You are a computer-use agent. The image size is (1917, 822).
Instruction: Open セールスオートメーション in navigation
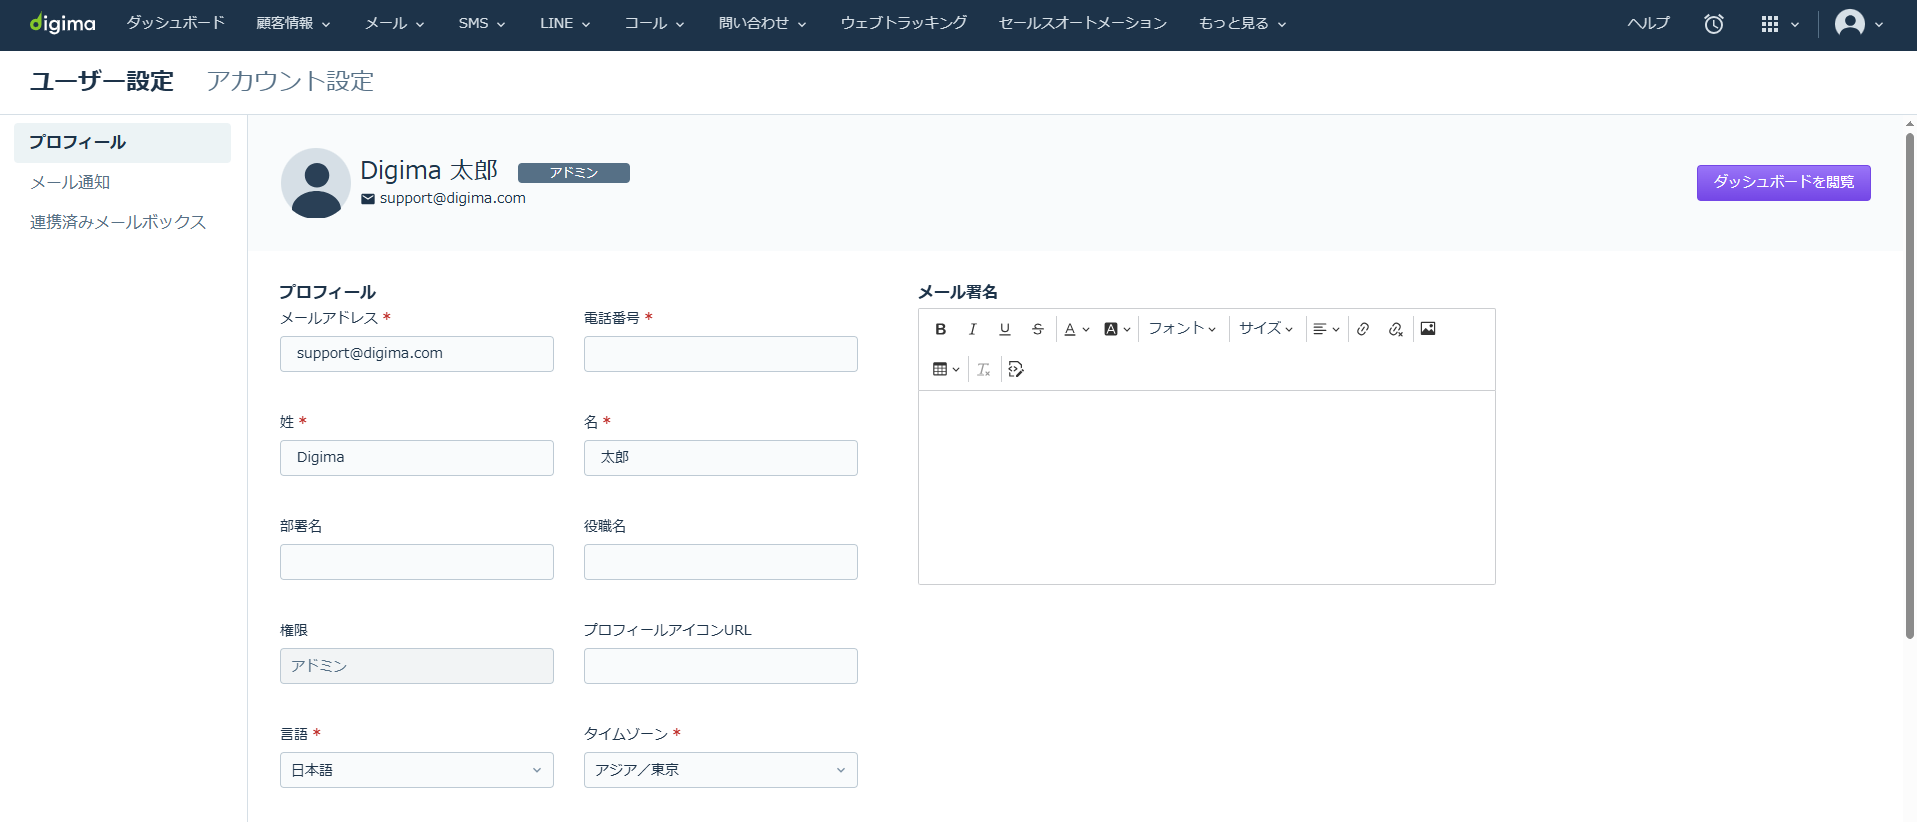pos(1083,23)
